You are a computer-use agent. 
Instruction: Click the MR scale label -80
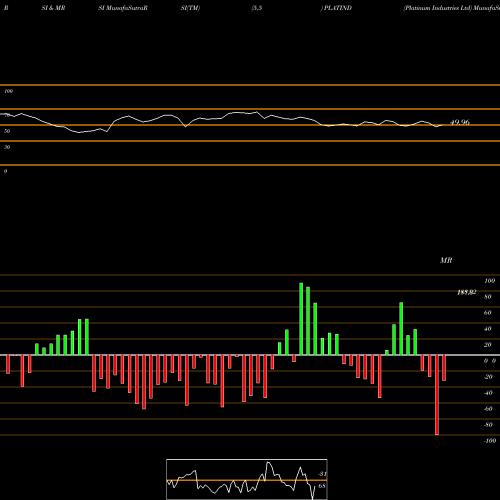click(x=488, y=425)
